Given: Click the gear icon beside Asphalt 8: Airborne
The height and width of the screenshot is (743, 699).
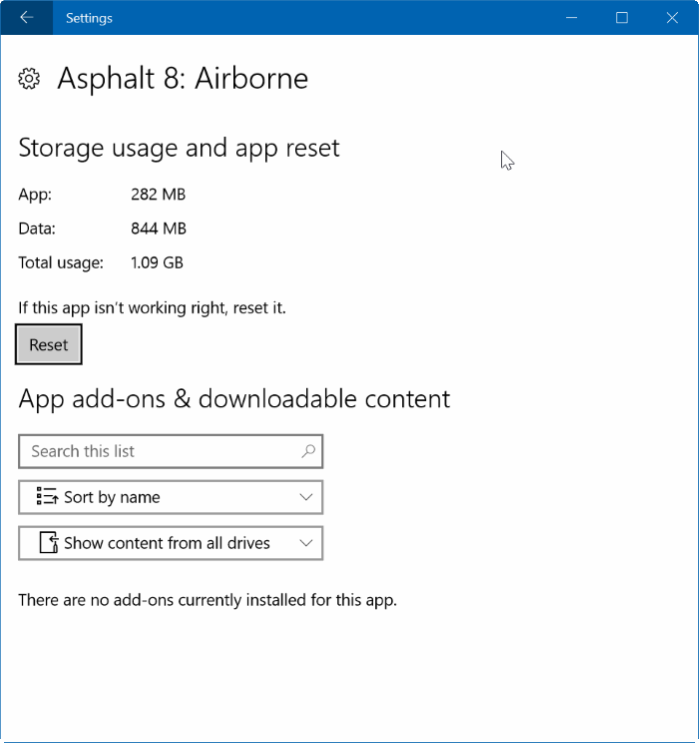Looking at the screenshot, I should click(x=29, y=79).
